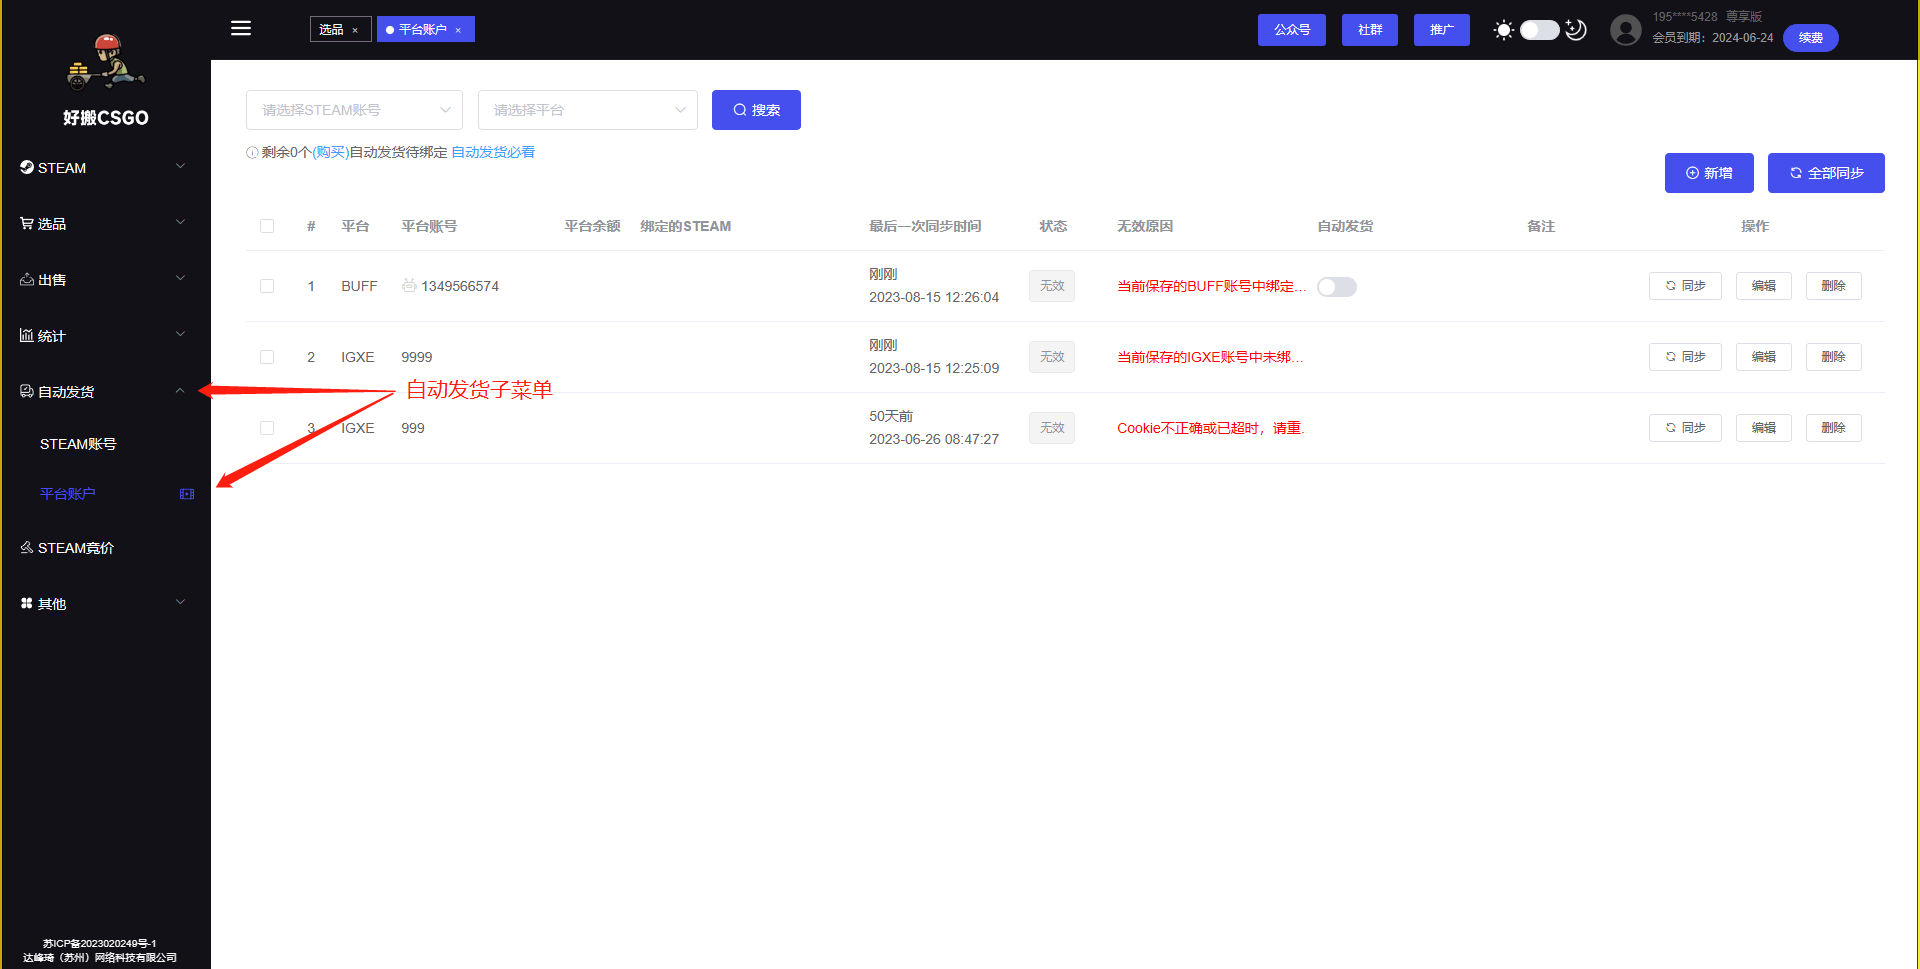The height and width of the screenshot is (969, 1920).
Task: Click the sun light-mode icon
Action: 1503,30
